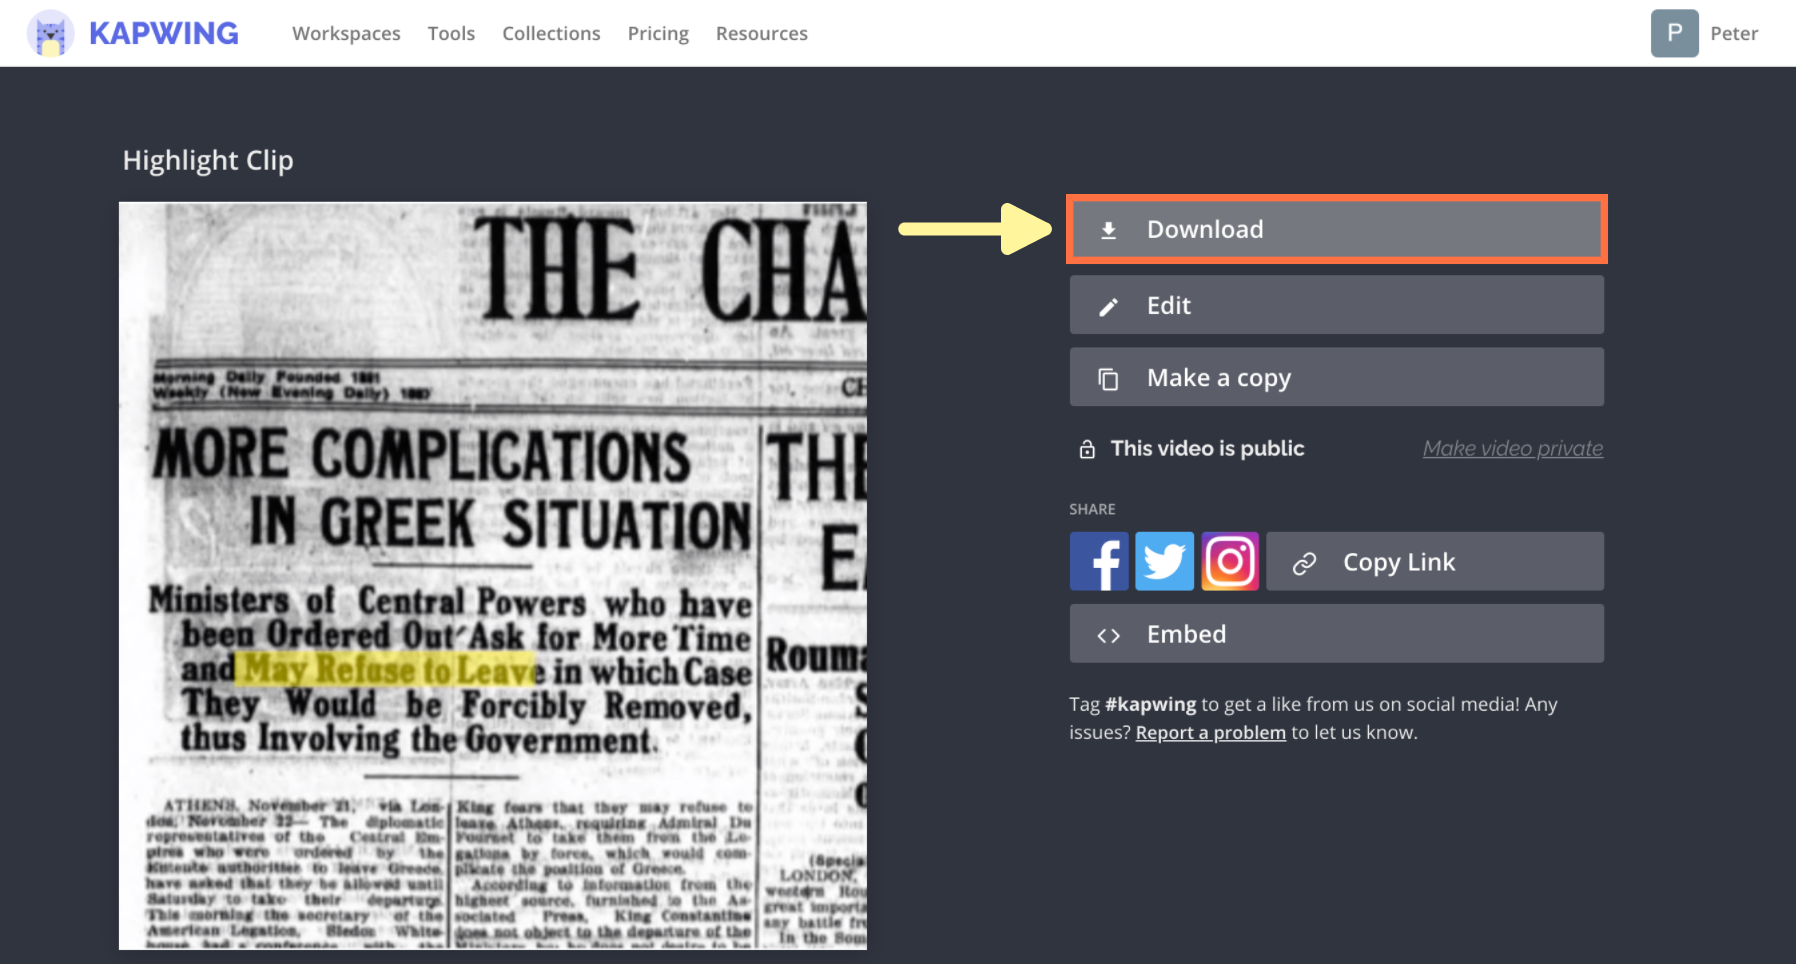
Task: Click the pencil Edit icon
Action: [1108, 307]
